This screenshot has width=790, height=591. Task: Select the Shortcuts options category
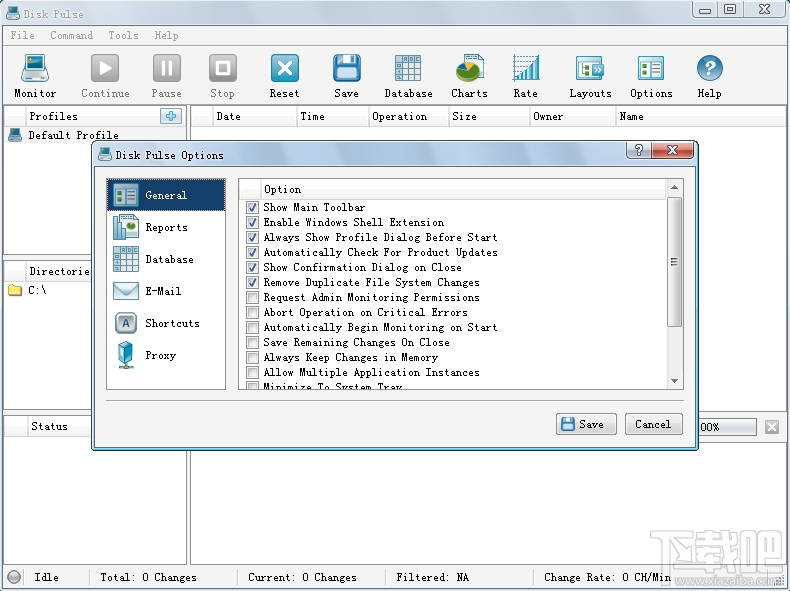coord(166,323)
